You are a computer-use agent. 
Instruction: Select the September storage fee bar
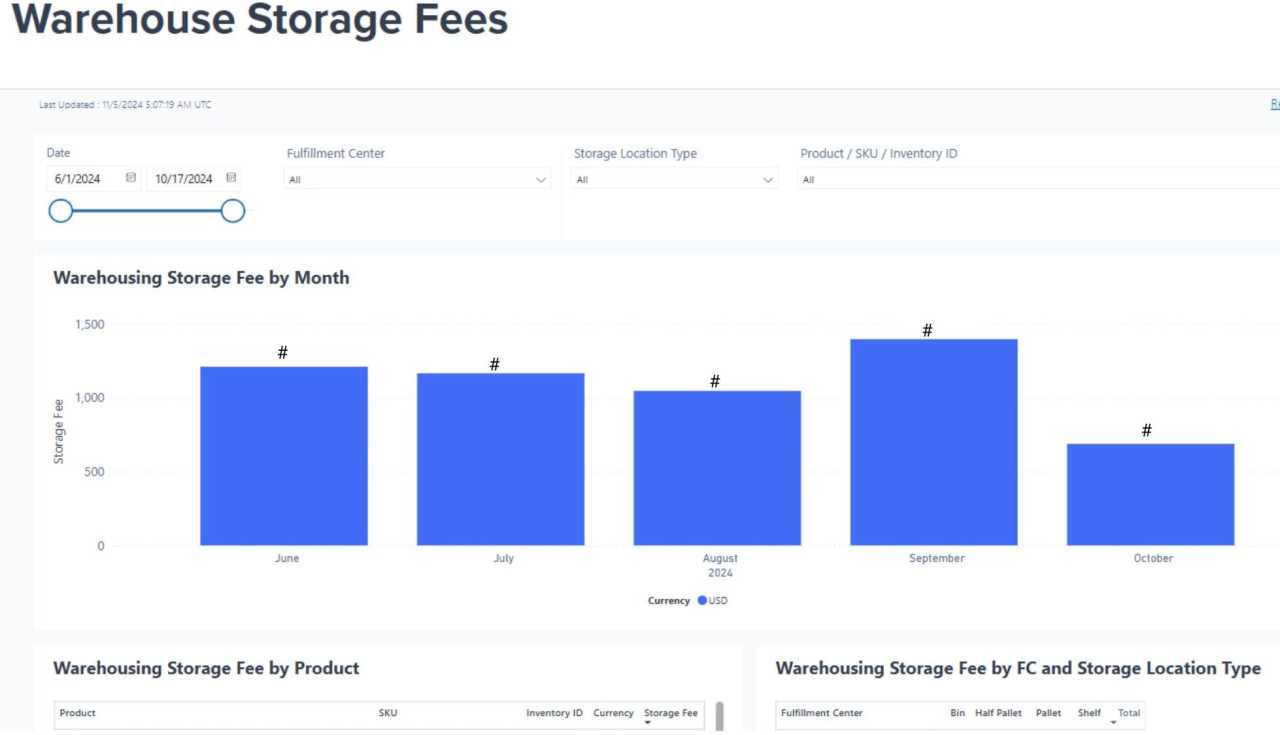(x=933, y=442)
